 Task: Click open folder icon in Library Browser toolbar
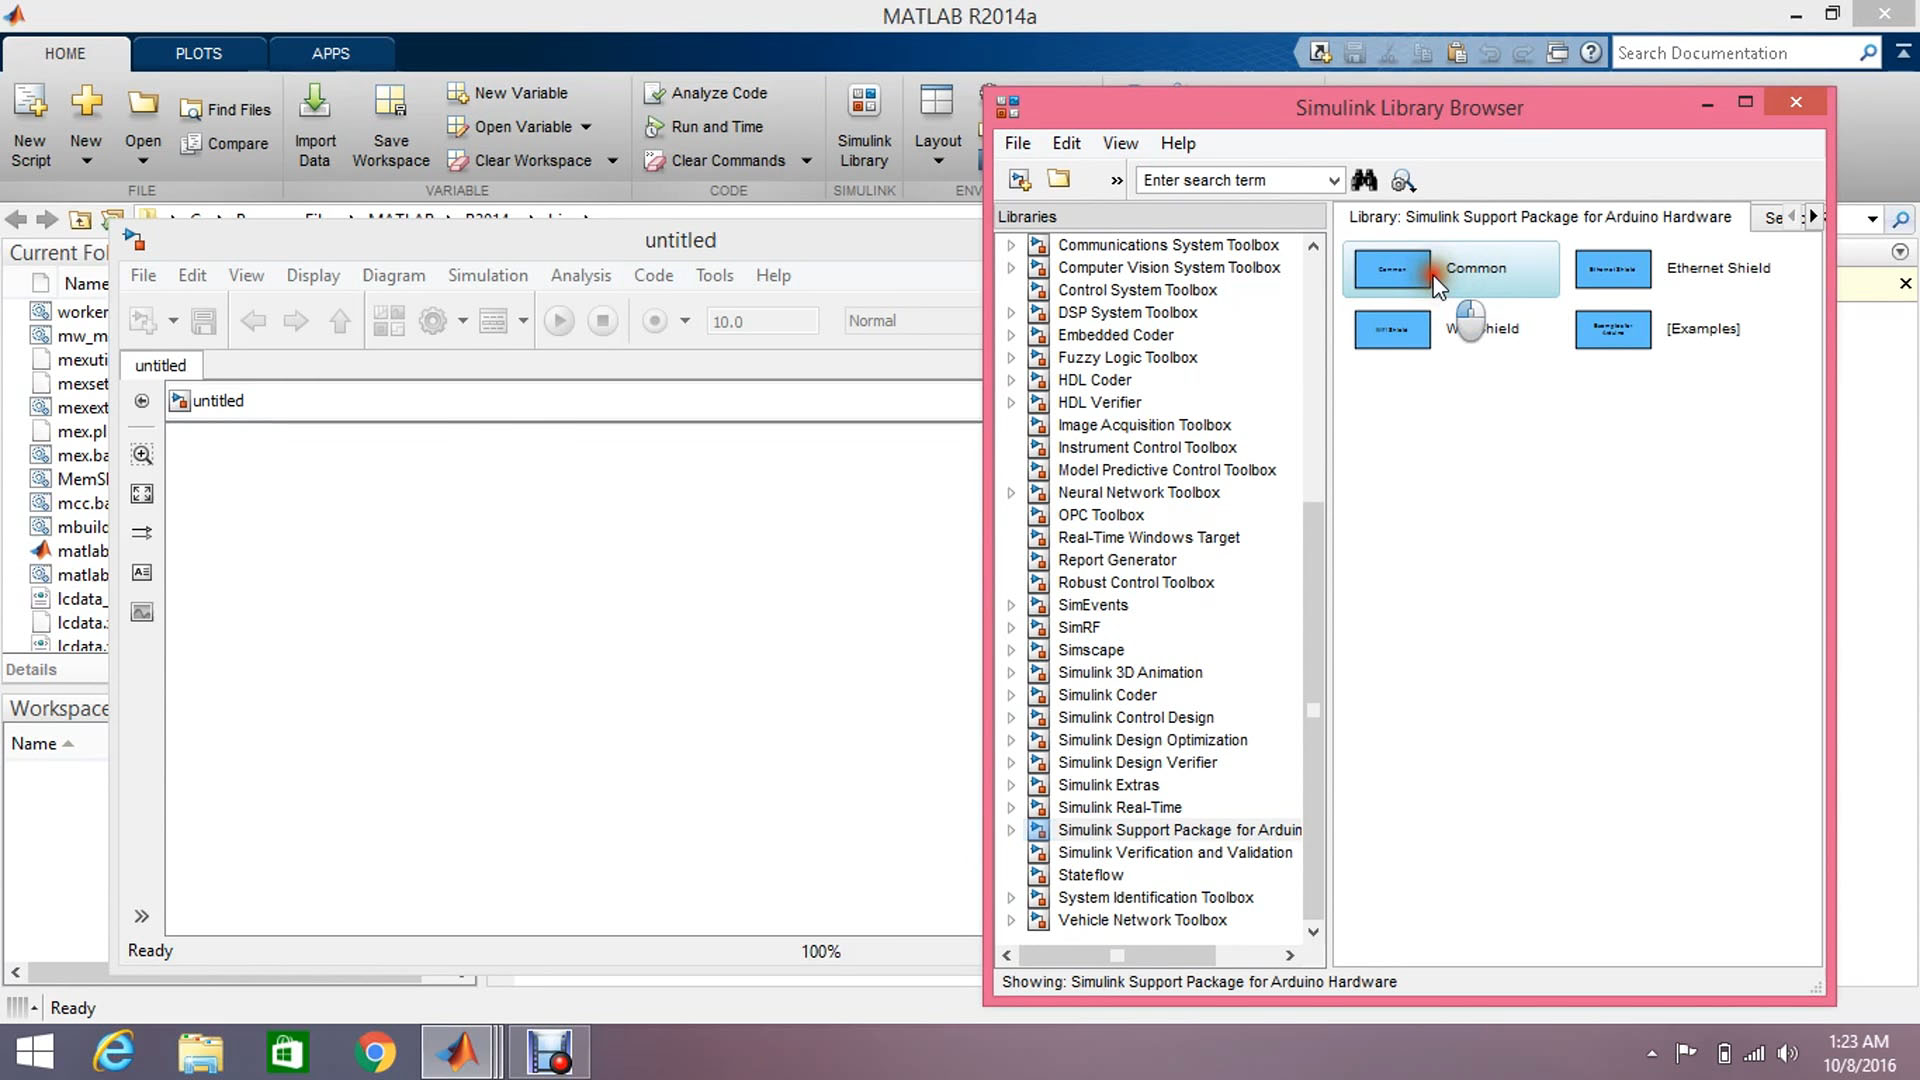1059,180
